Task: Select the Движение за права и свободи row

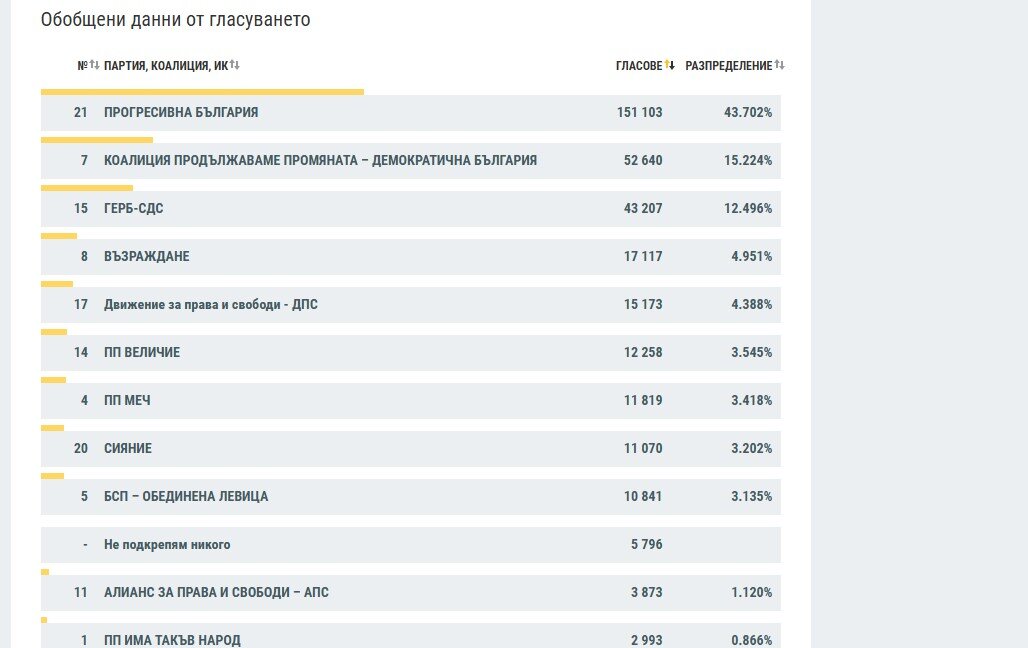Action: [x=410, y=304]
